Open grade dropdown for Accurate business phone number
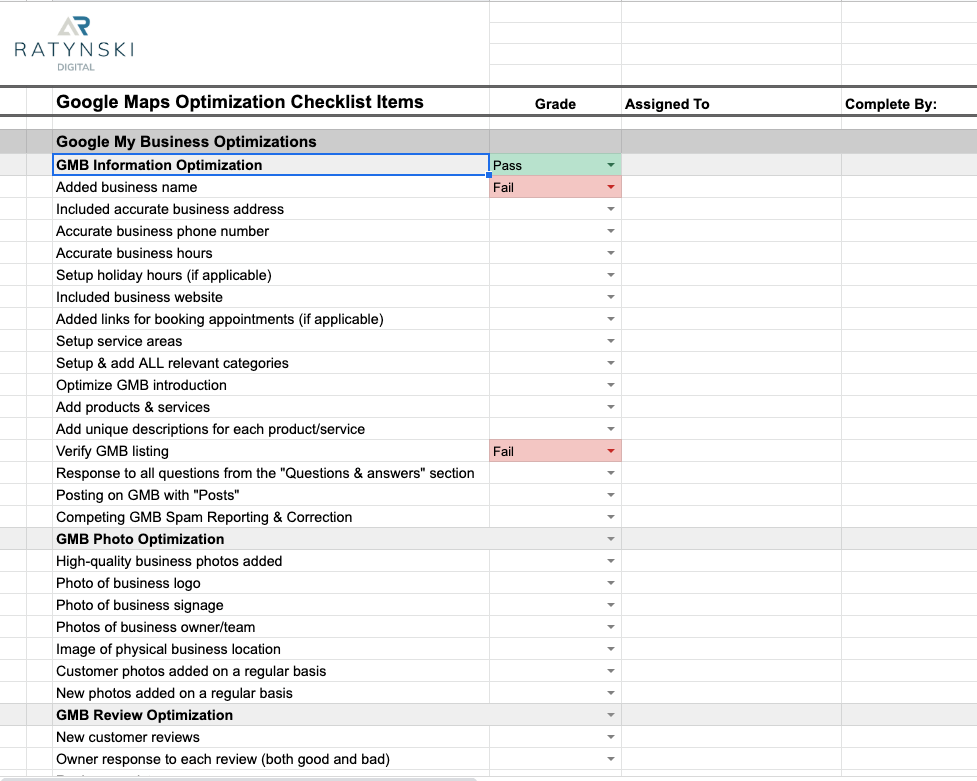 [610, 231]
